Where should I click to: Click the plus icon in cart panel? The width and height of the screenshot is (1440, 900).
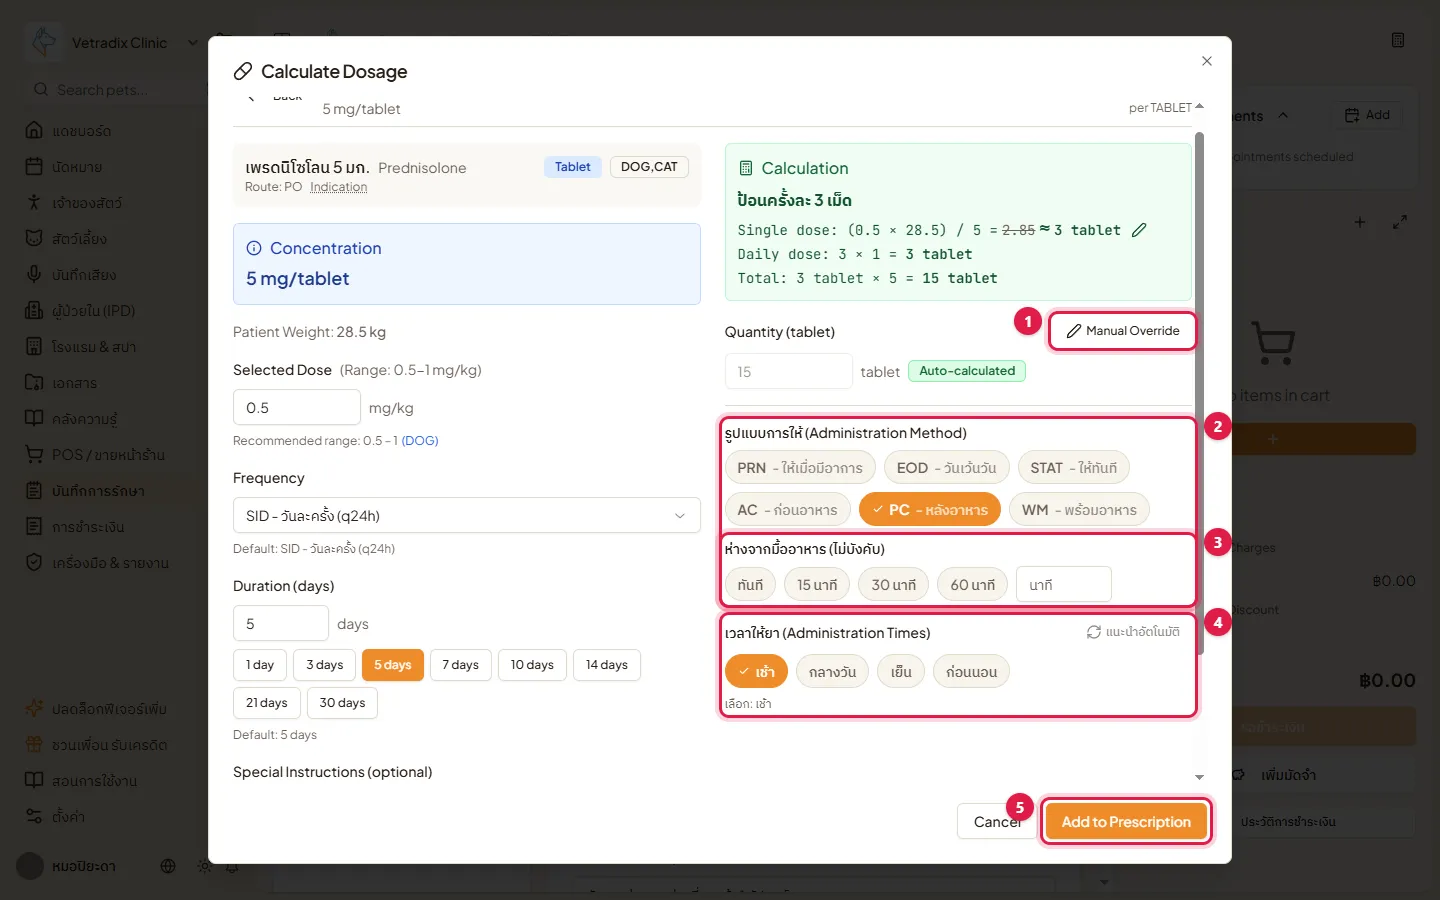[x=1360, y=222]
